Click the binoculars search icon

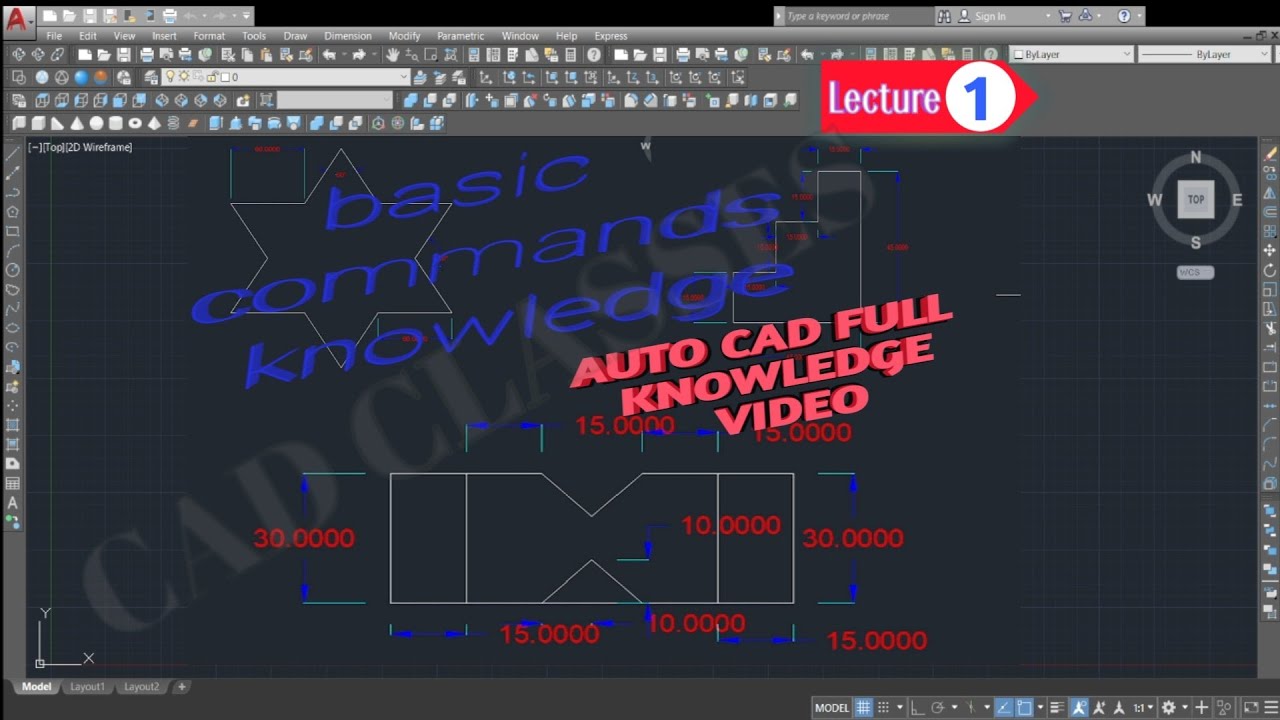[945, 16]
